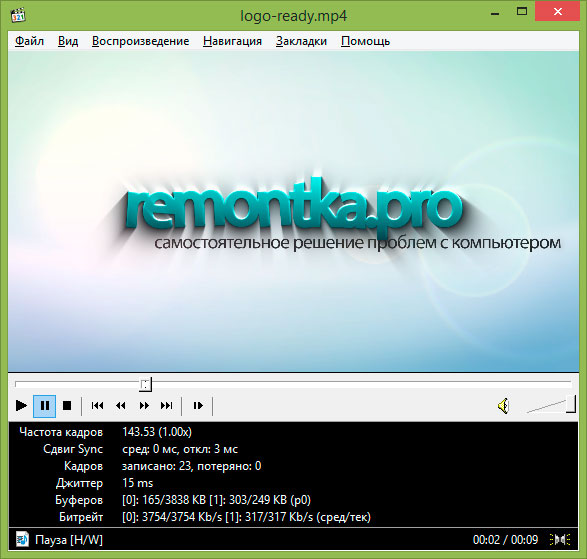Decrease playback speed rewind icon
Image resolution: width=587 pixels, height=559 pixels.
[121, 405]
